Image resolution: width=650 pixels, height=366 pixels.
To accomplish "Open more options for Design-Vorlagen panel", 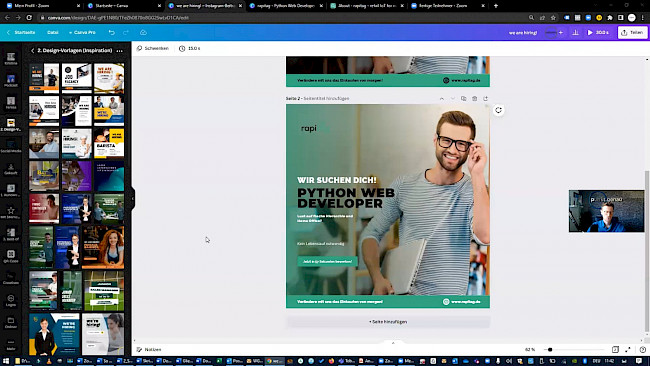I will 119,51.
